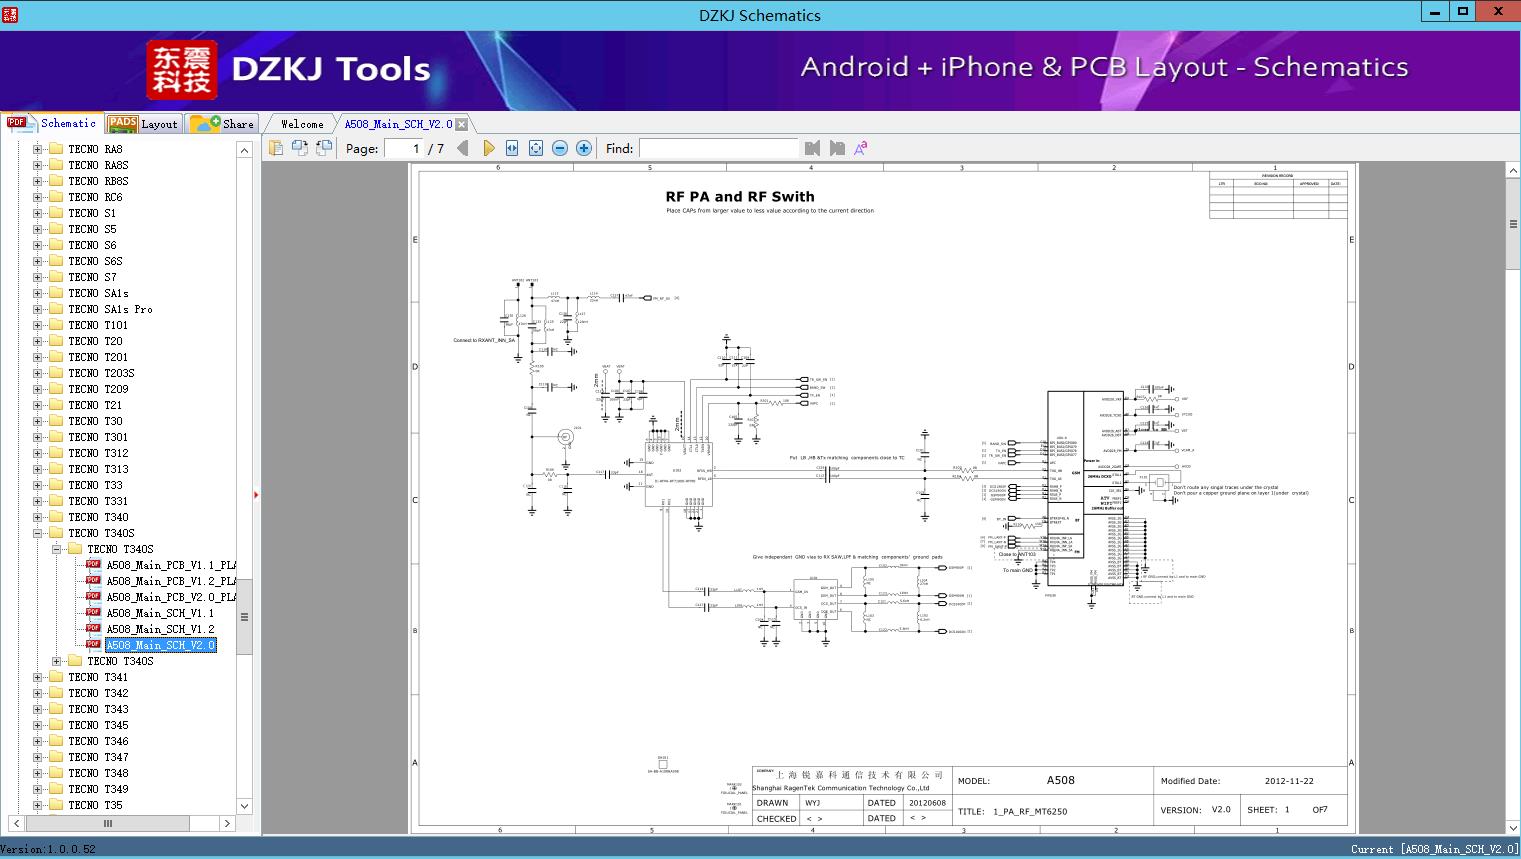Toggle match case in Find bar
1521x859 pixels.
coord(860,148)
